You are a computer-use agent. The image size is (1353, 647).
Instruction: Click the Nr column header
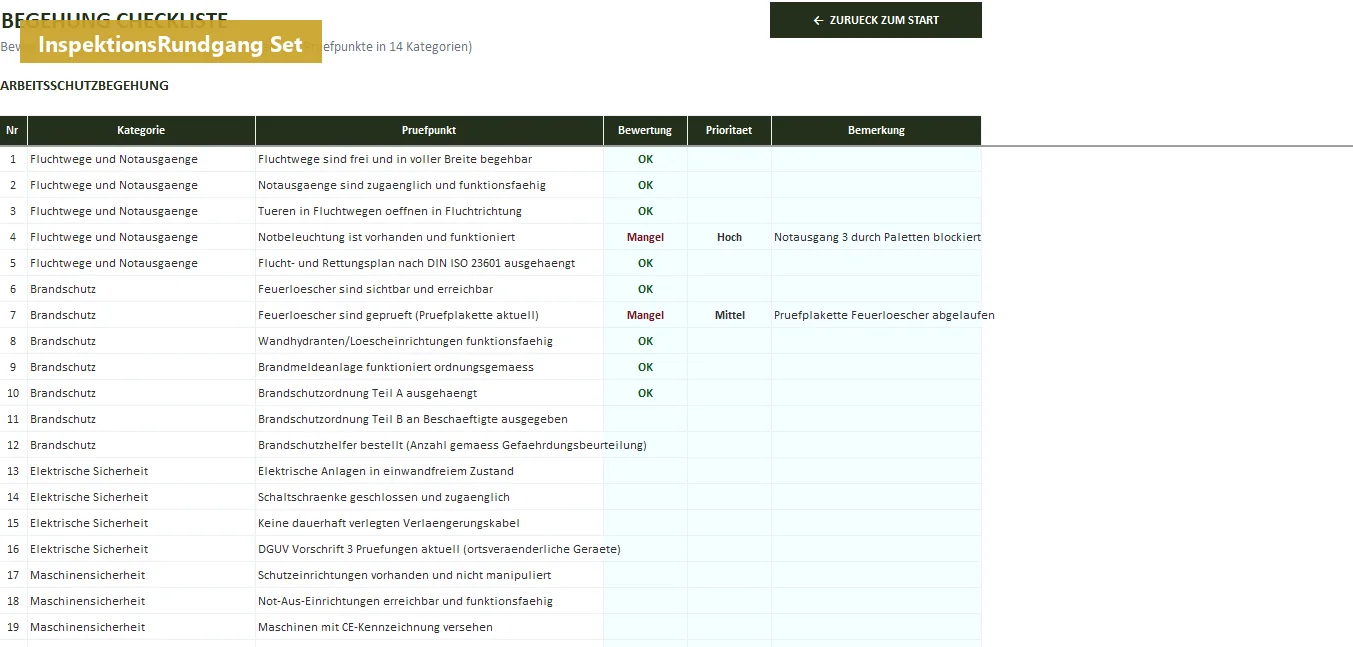(13, 130)
